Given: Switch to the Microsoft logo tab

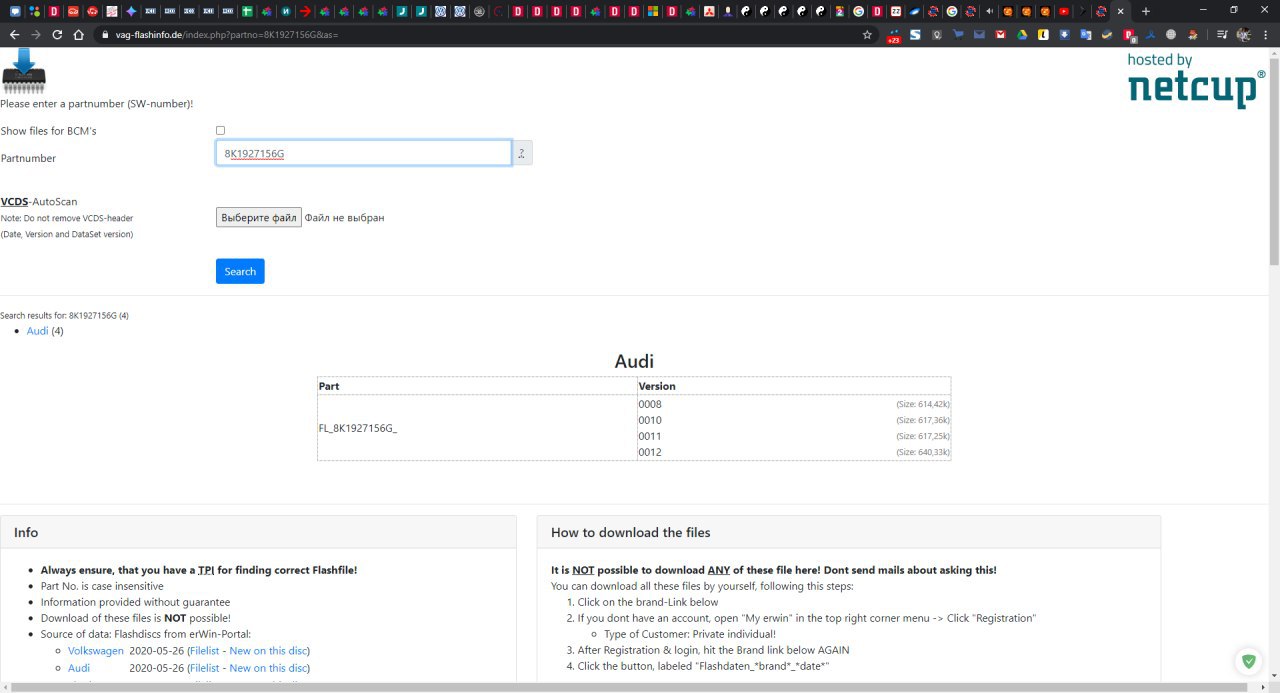Looking at the screenshot, I should pos(653,11).
